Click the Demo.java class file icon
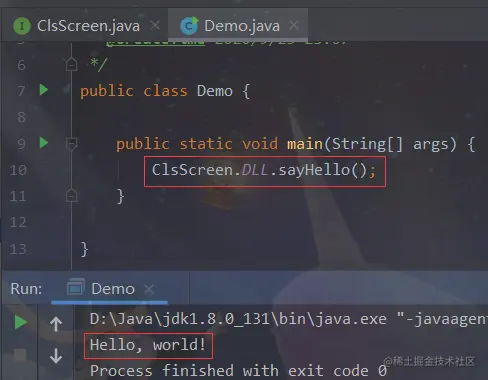 coord(189,26)
